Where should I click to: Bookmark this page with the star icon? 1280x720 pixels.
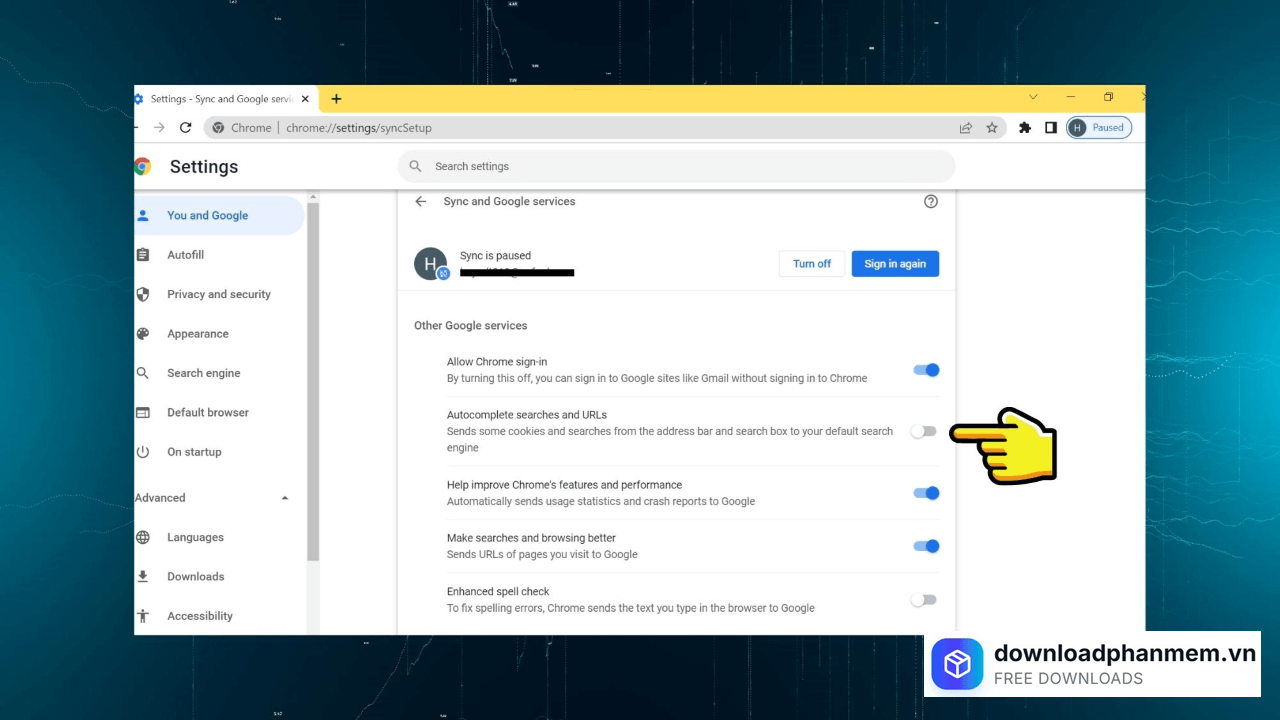pyautogui.click(x=992, y=128)
